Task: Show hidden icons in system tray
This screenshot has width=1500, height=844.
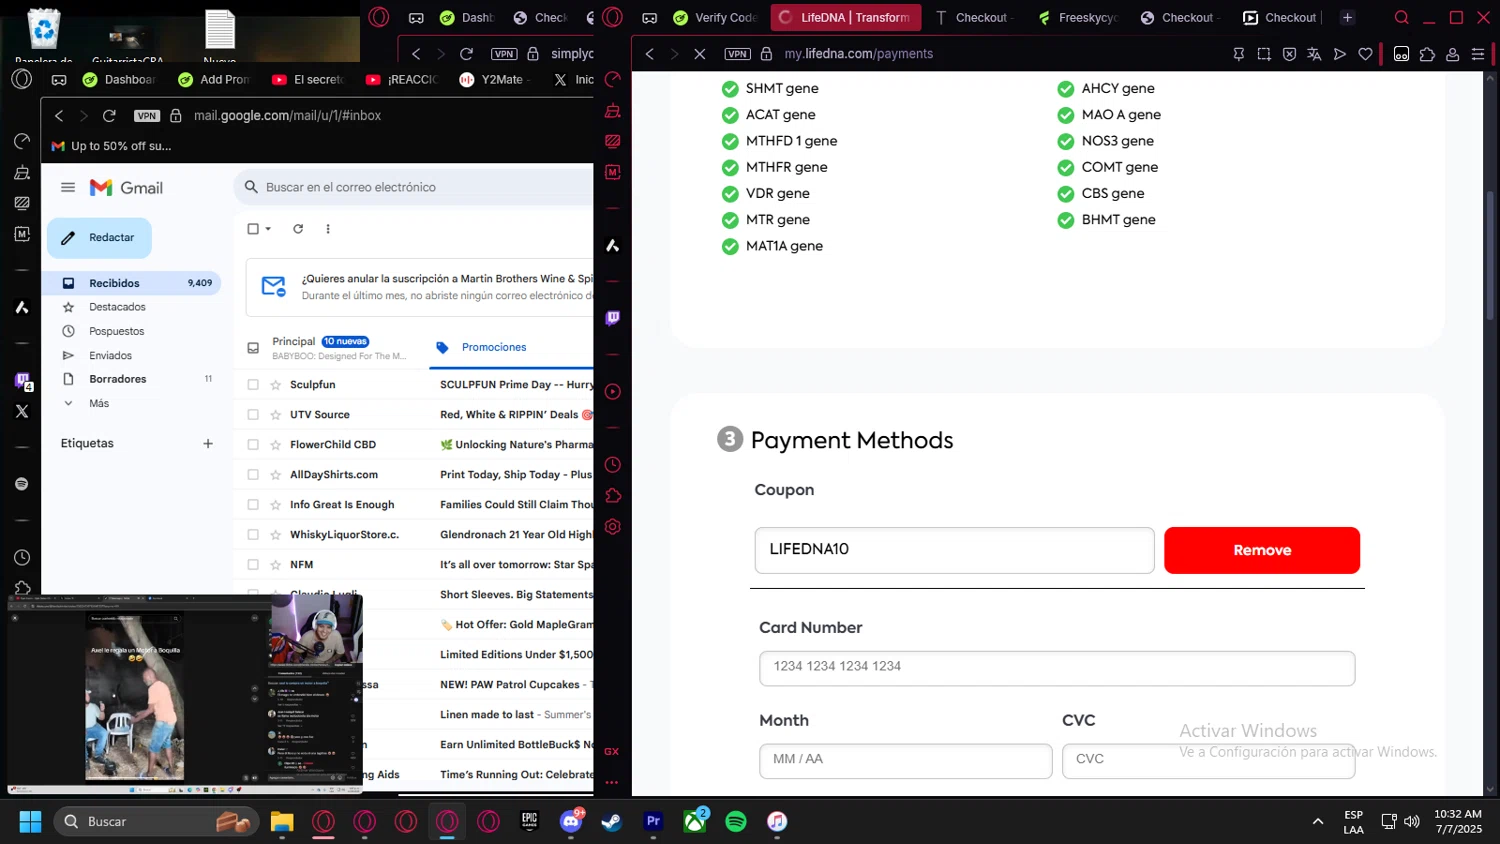Action: coord(1318,821)
